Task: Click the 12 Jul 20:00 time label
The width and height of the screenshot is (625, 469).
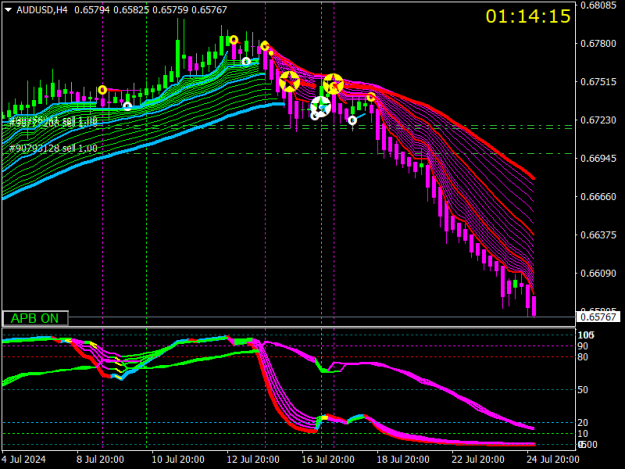Action: tap(253, 459)
